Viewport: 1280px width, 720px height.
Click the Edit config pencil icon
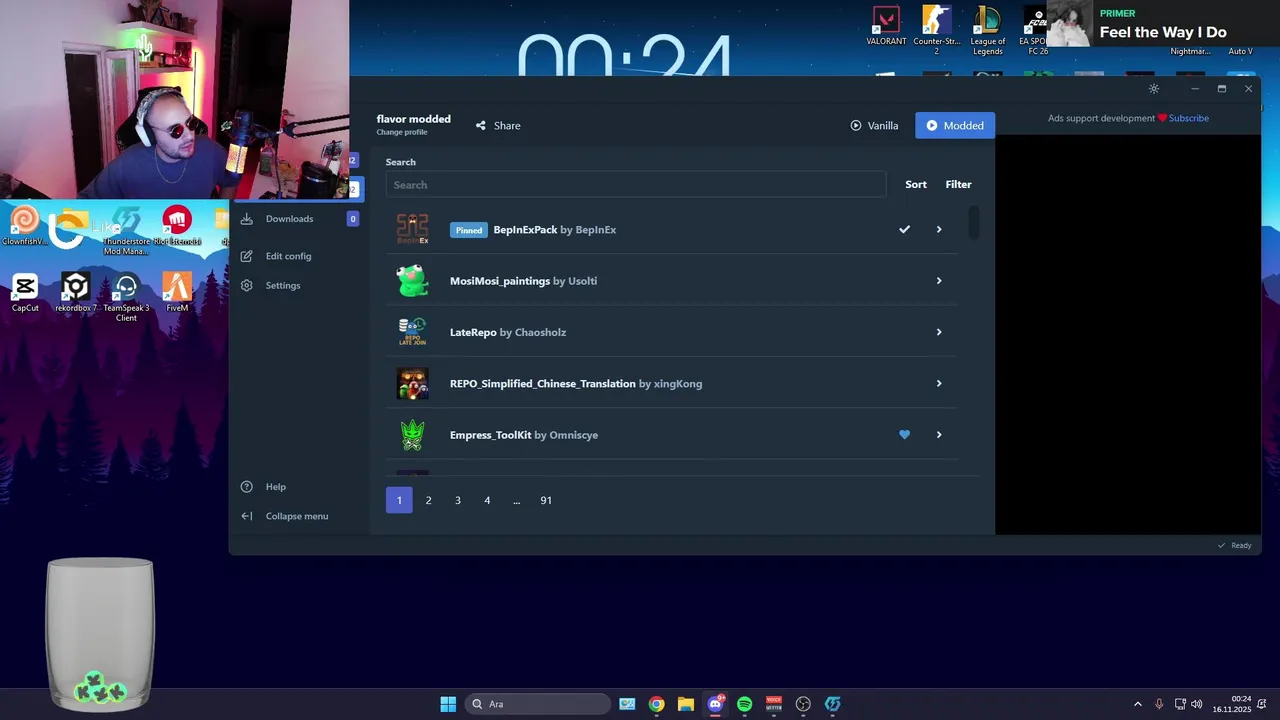point(246,256)
